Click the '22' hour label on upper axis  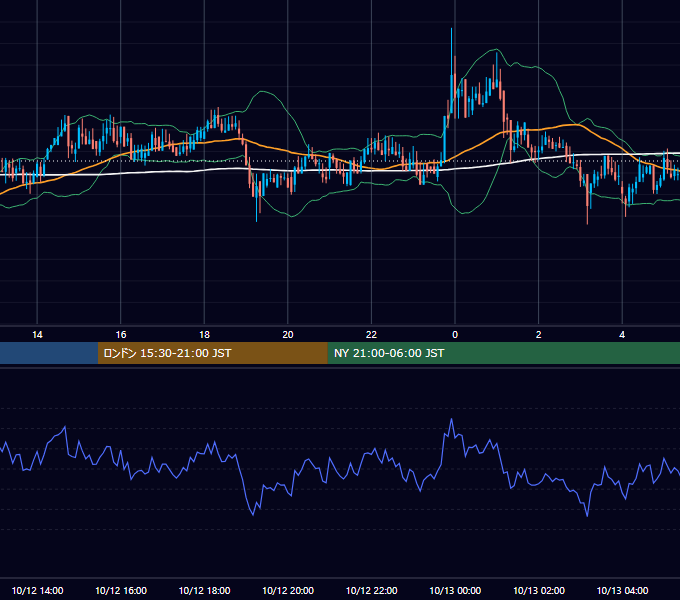(x=371, y=335)
